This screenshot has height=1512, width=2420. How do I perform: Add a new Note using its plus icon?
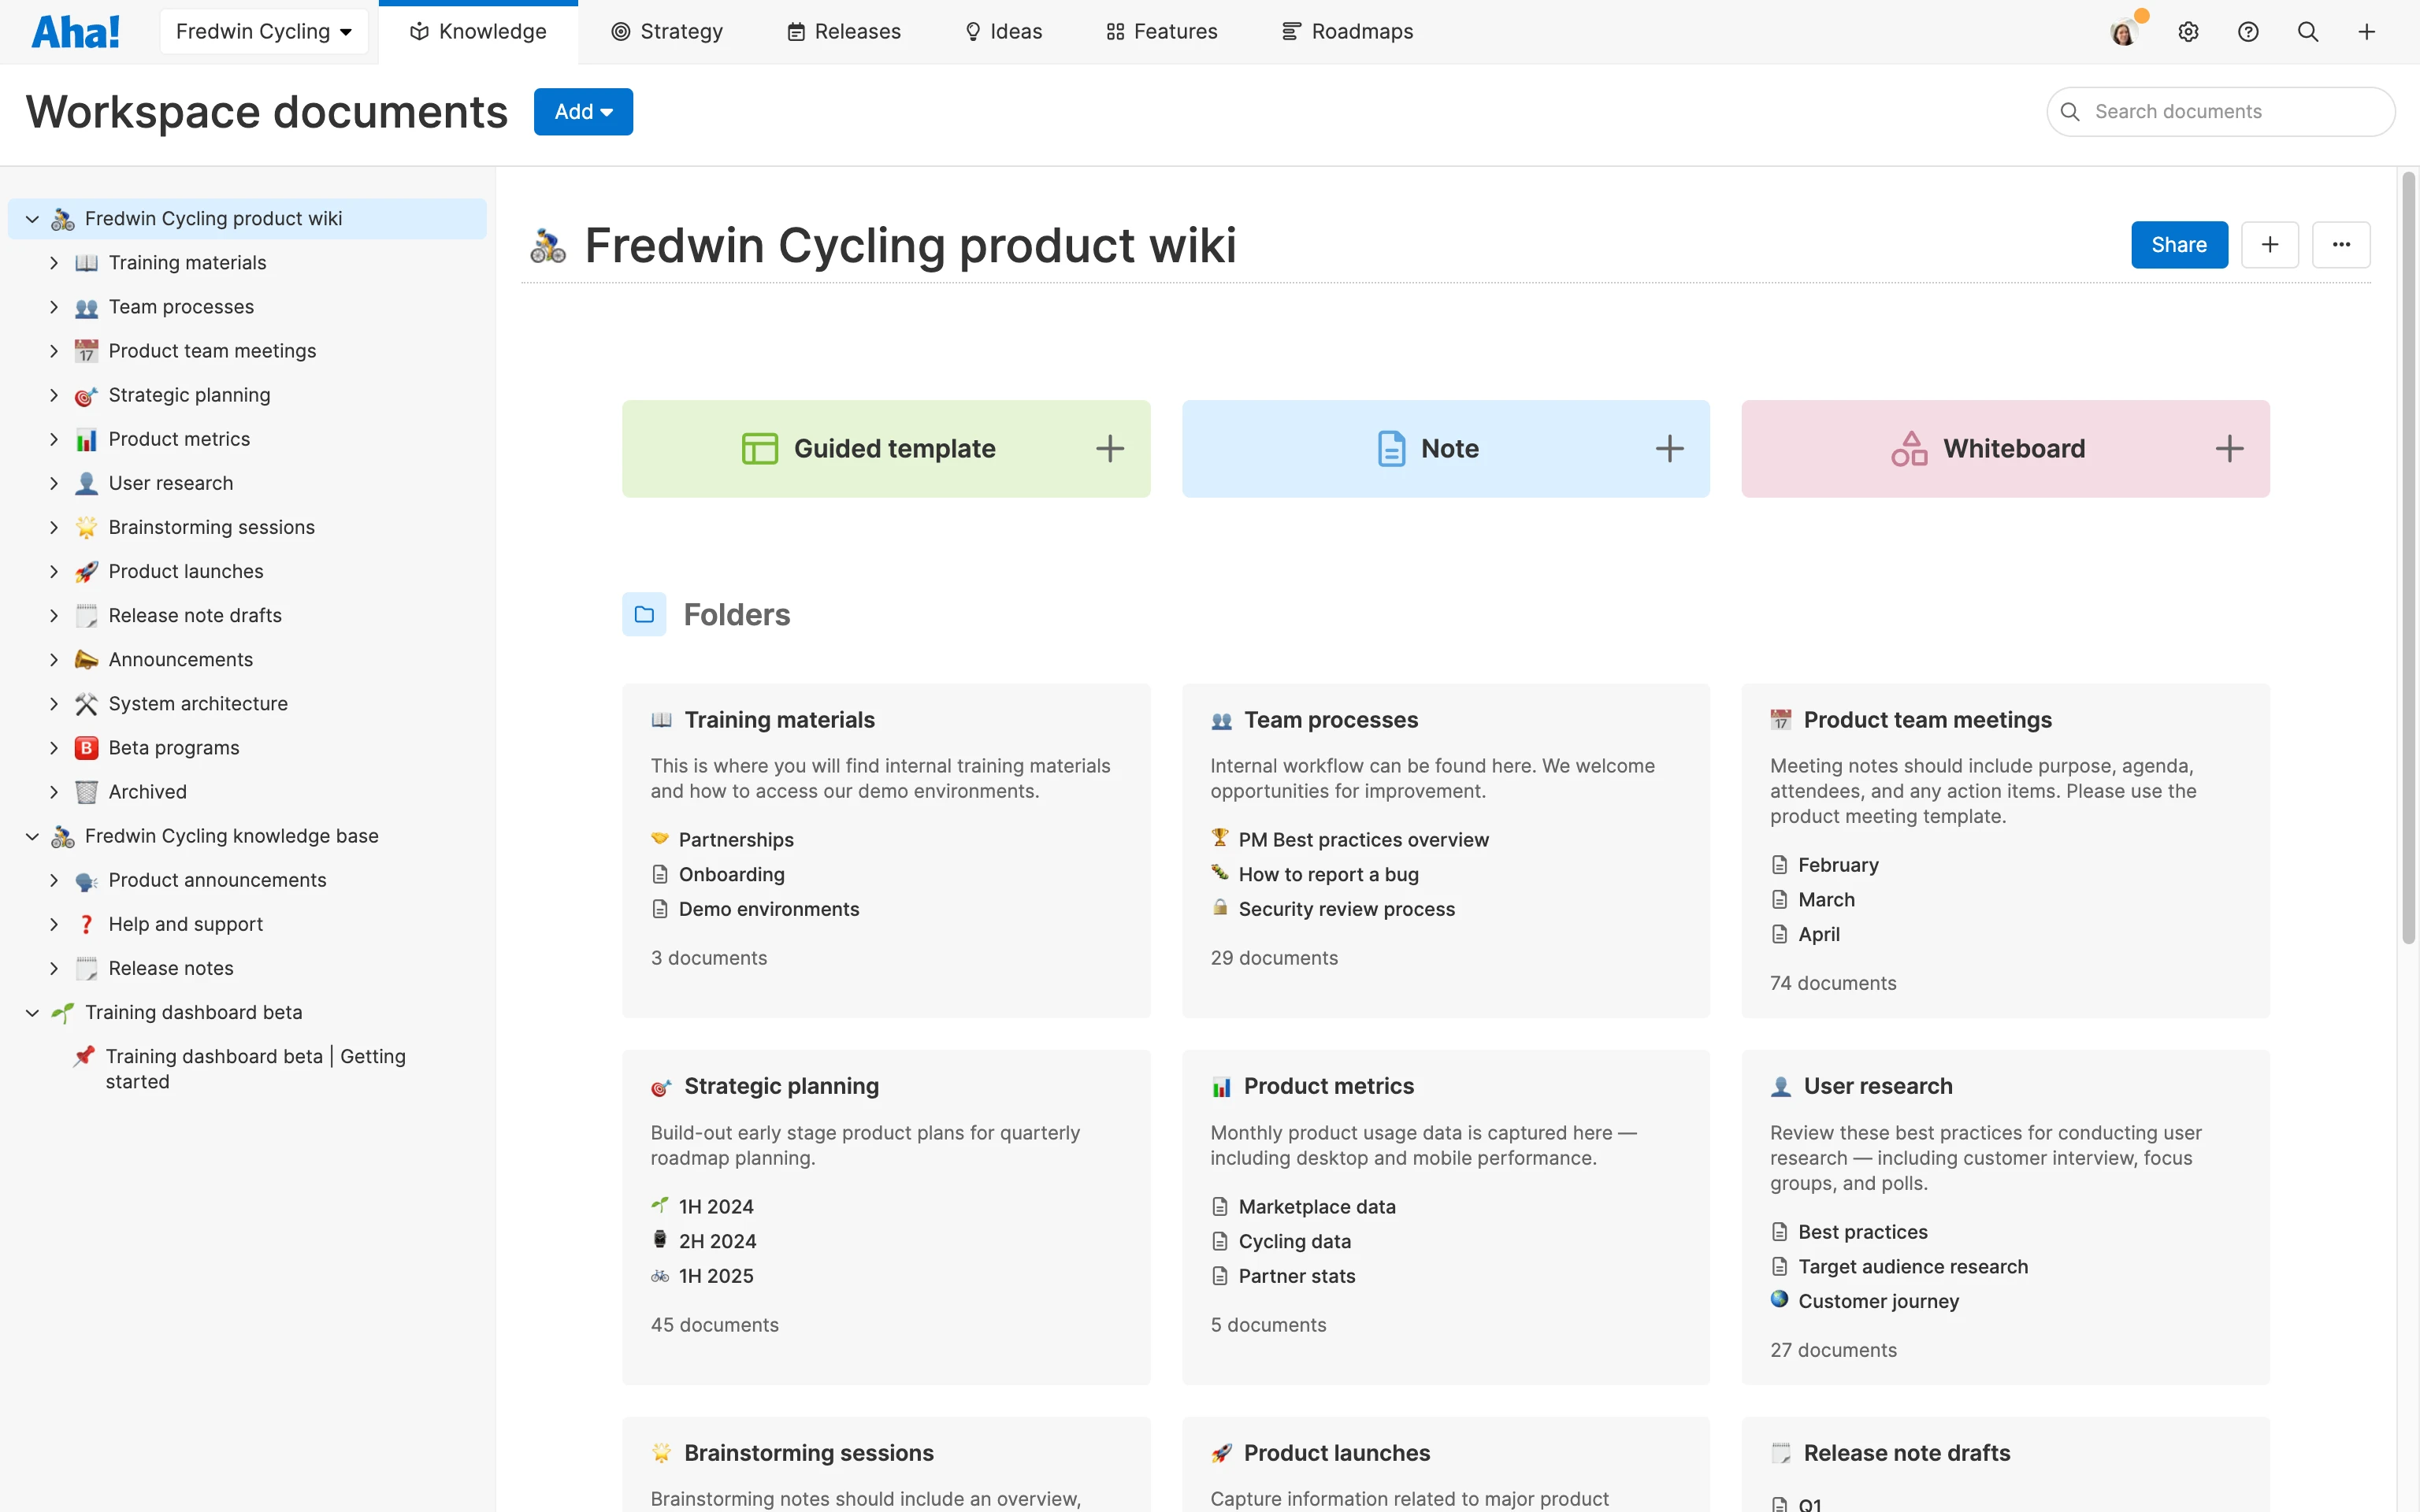coord(1669,448)
